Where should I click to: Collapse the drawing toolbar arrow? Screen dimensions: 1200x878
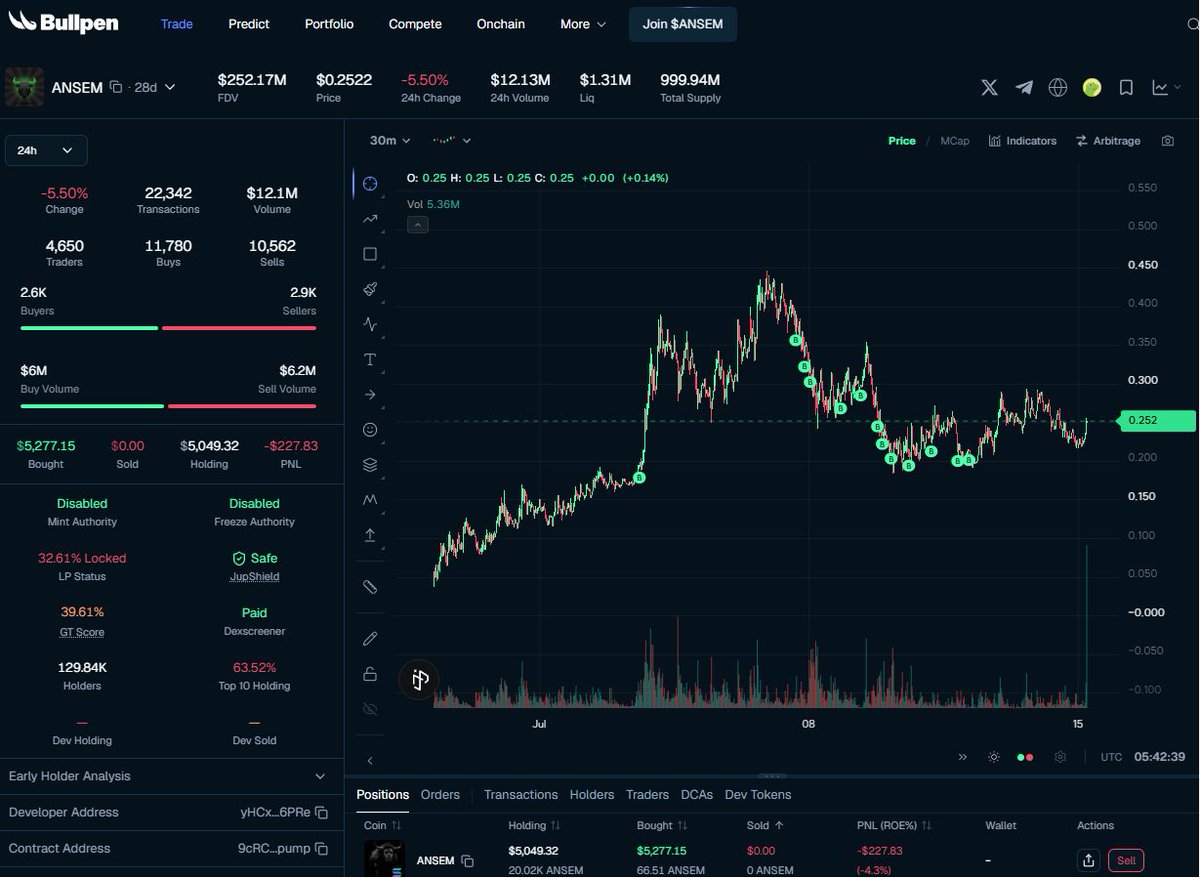[x=370, y=761]
